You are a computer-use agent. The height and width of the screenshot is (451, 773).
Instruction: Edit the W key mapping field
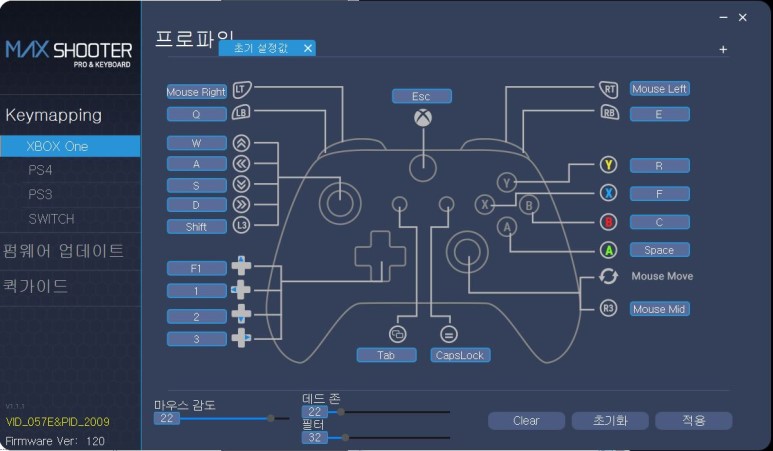196,143
